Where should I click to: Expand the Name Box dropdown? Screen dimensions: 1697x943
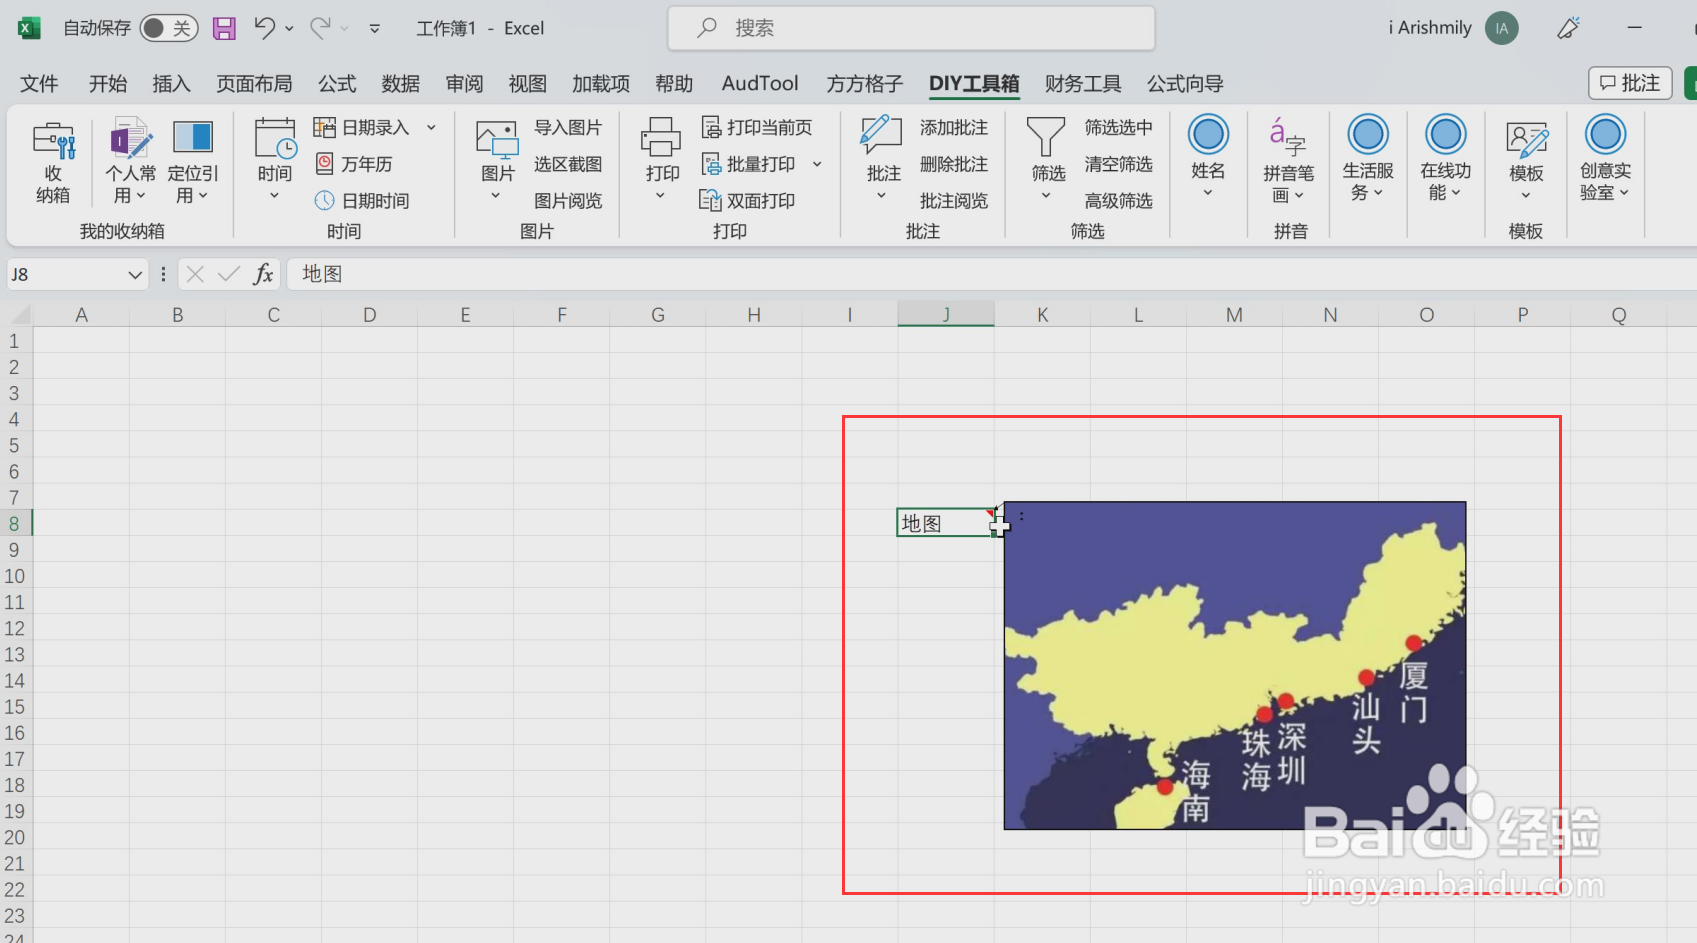coord(135,274)
